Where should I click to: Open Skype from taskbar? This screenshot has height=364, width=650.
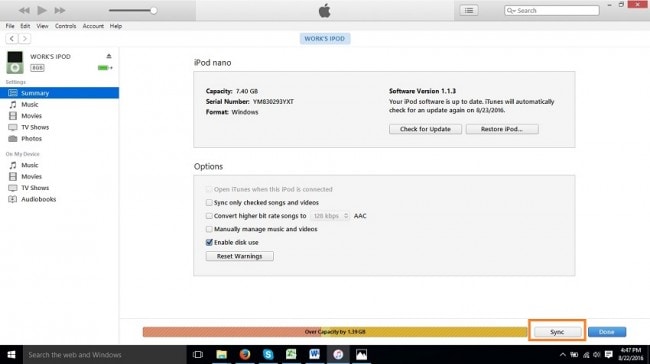pyautogui.click(x=268, y=354)
